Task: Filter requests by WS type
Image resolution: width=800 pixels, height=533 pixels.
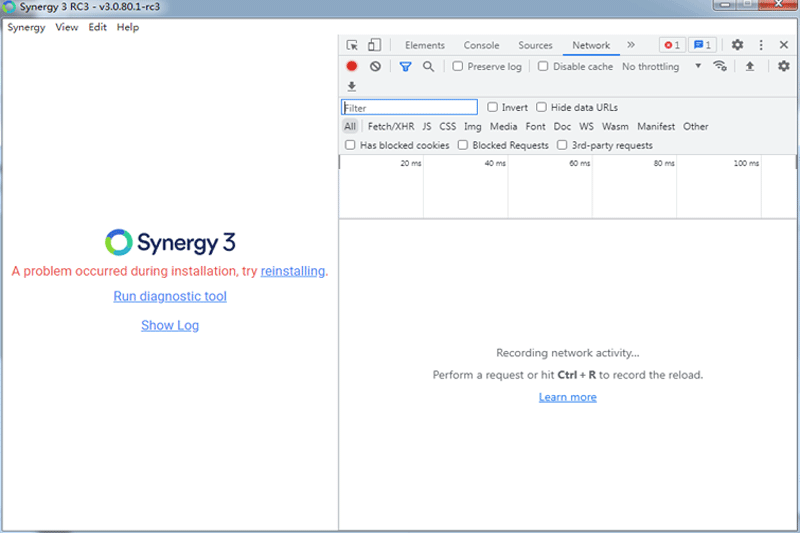Action: tap(586, 126)
